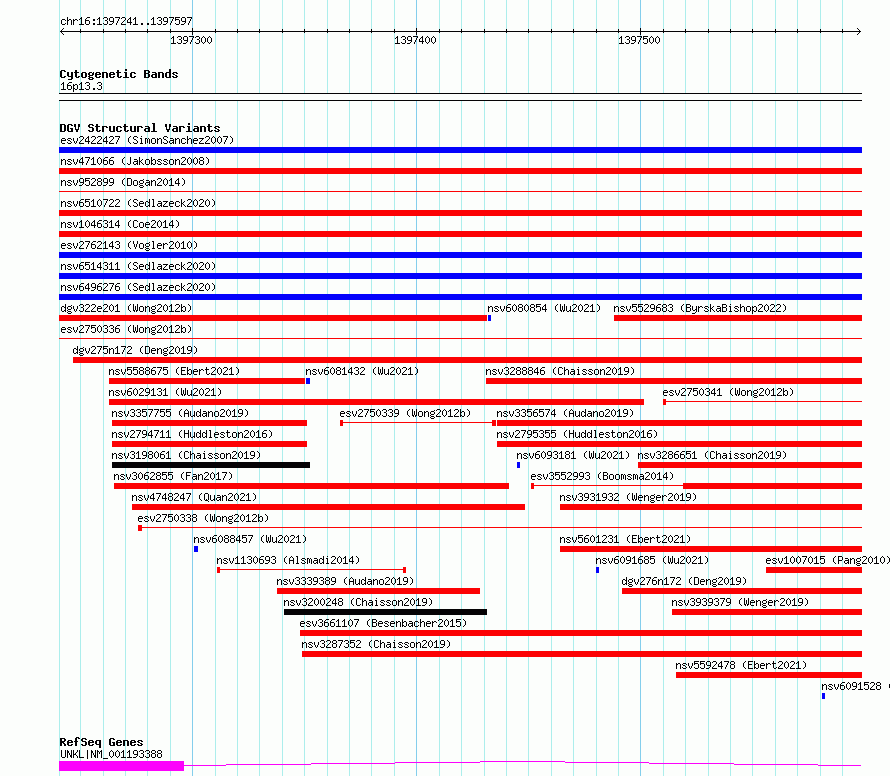The height and width of the screenshot is (776, 890).
Task: Click ruler position 1397300
Action: coord(191,40)
